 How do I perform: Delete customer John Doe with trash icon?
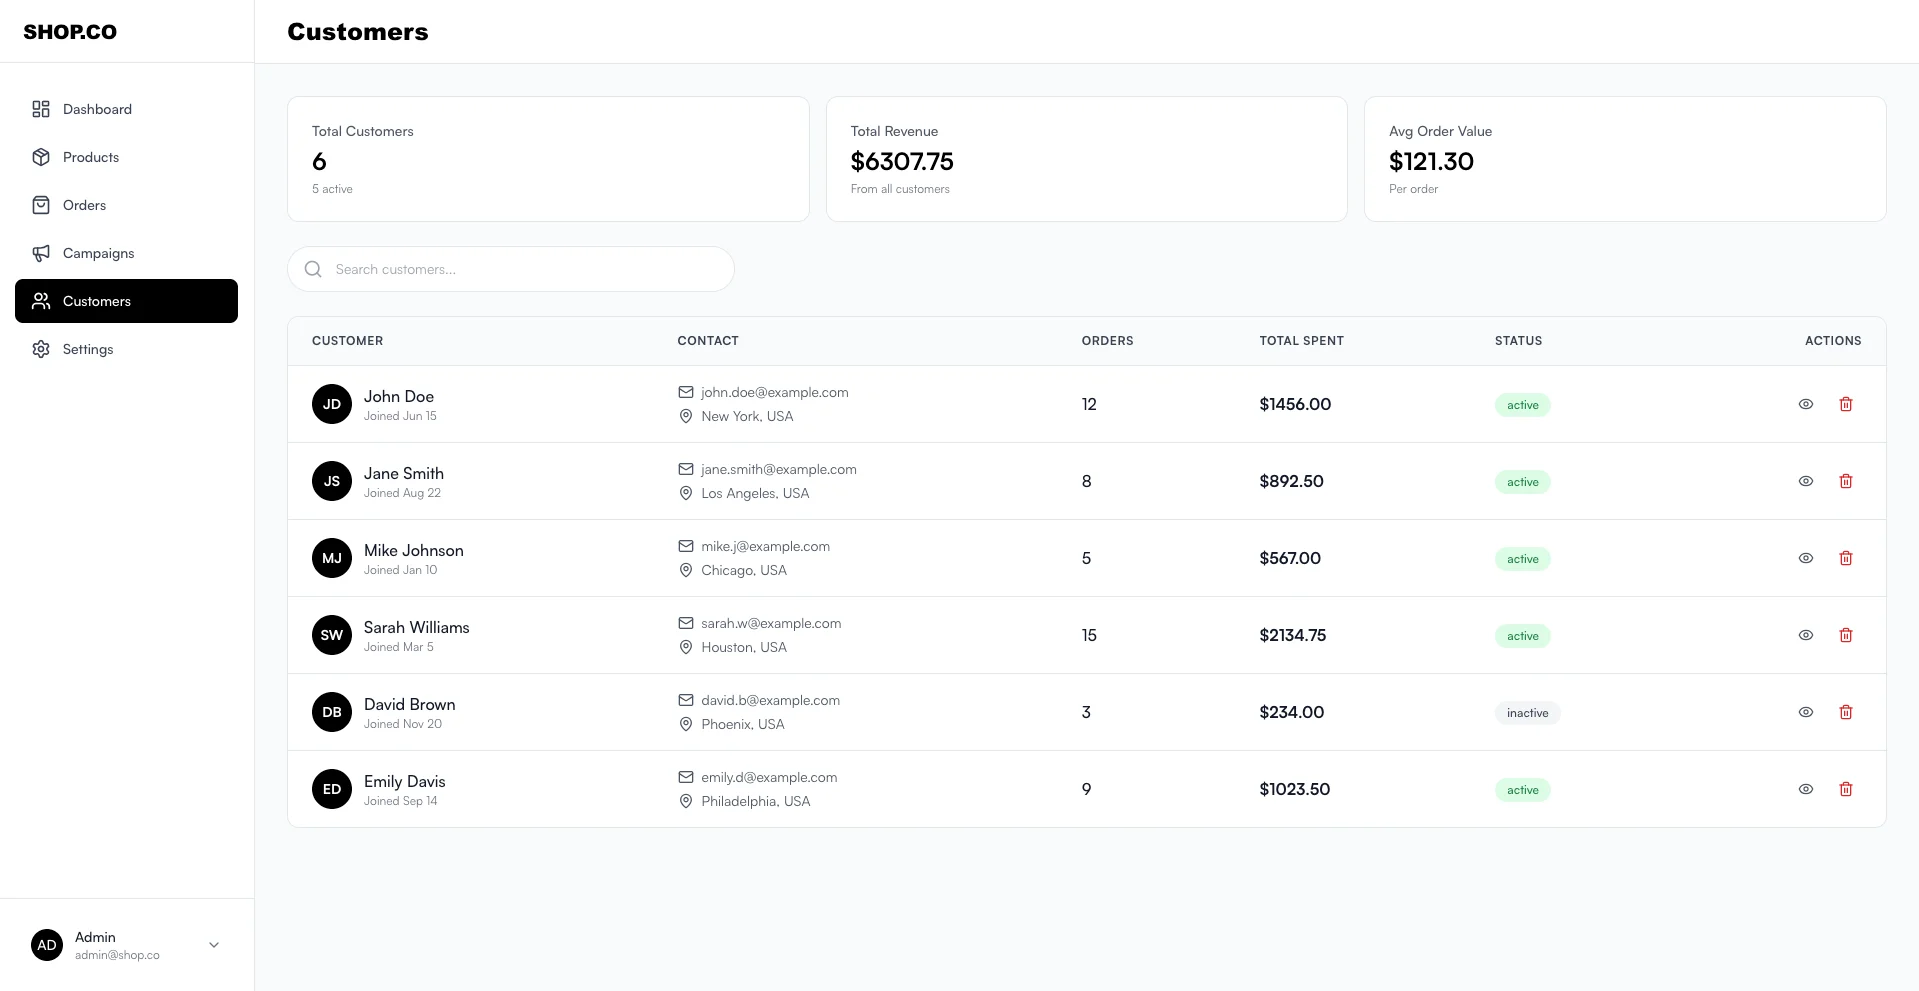click(1846, 404)
